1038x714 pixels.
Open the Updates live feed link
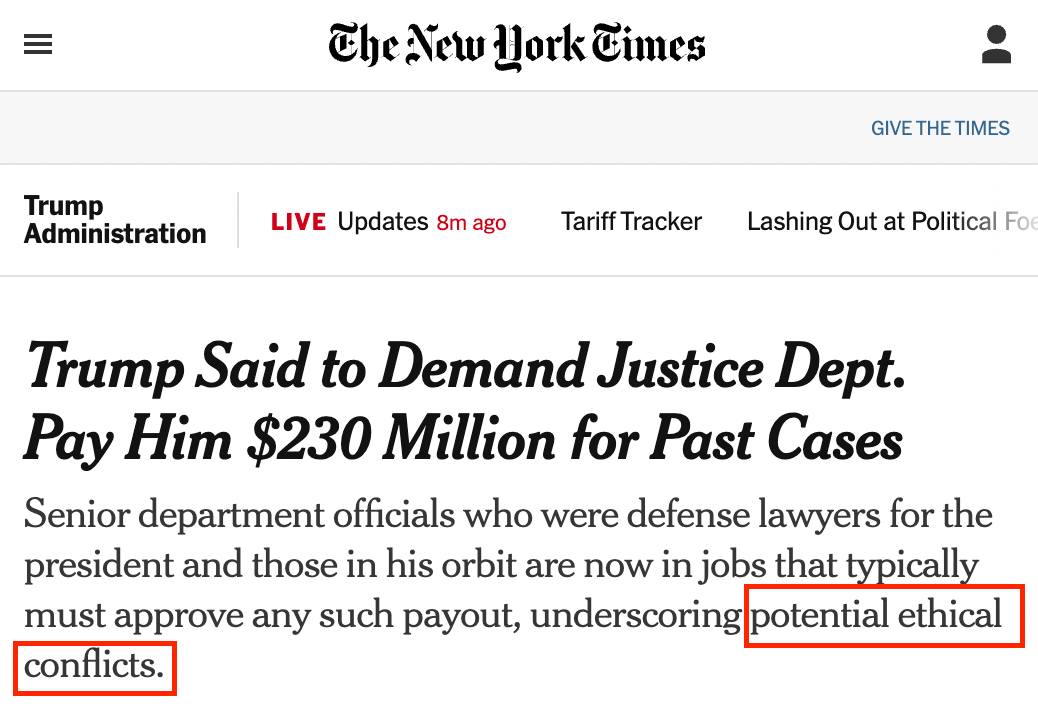point(383,221)
